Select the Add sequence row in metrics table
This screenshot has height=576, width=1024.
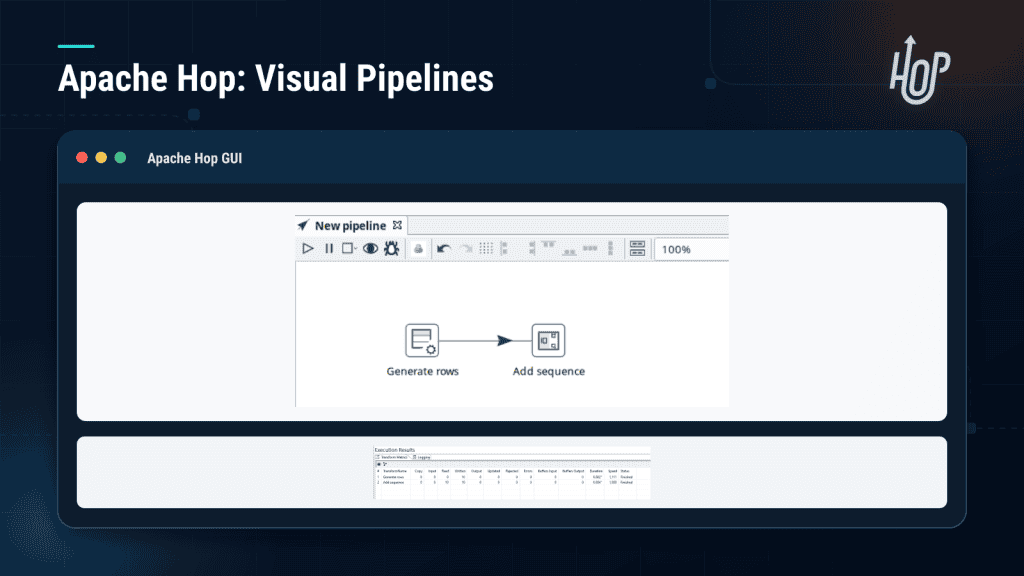click(x=513, y=483)
